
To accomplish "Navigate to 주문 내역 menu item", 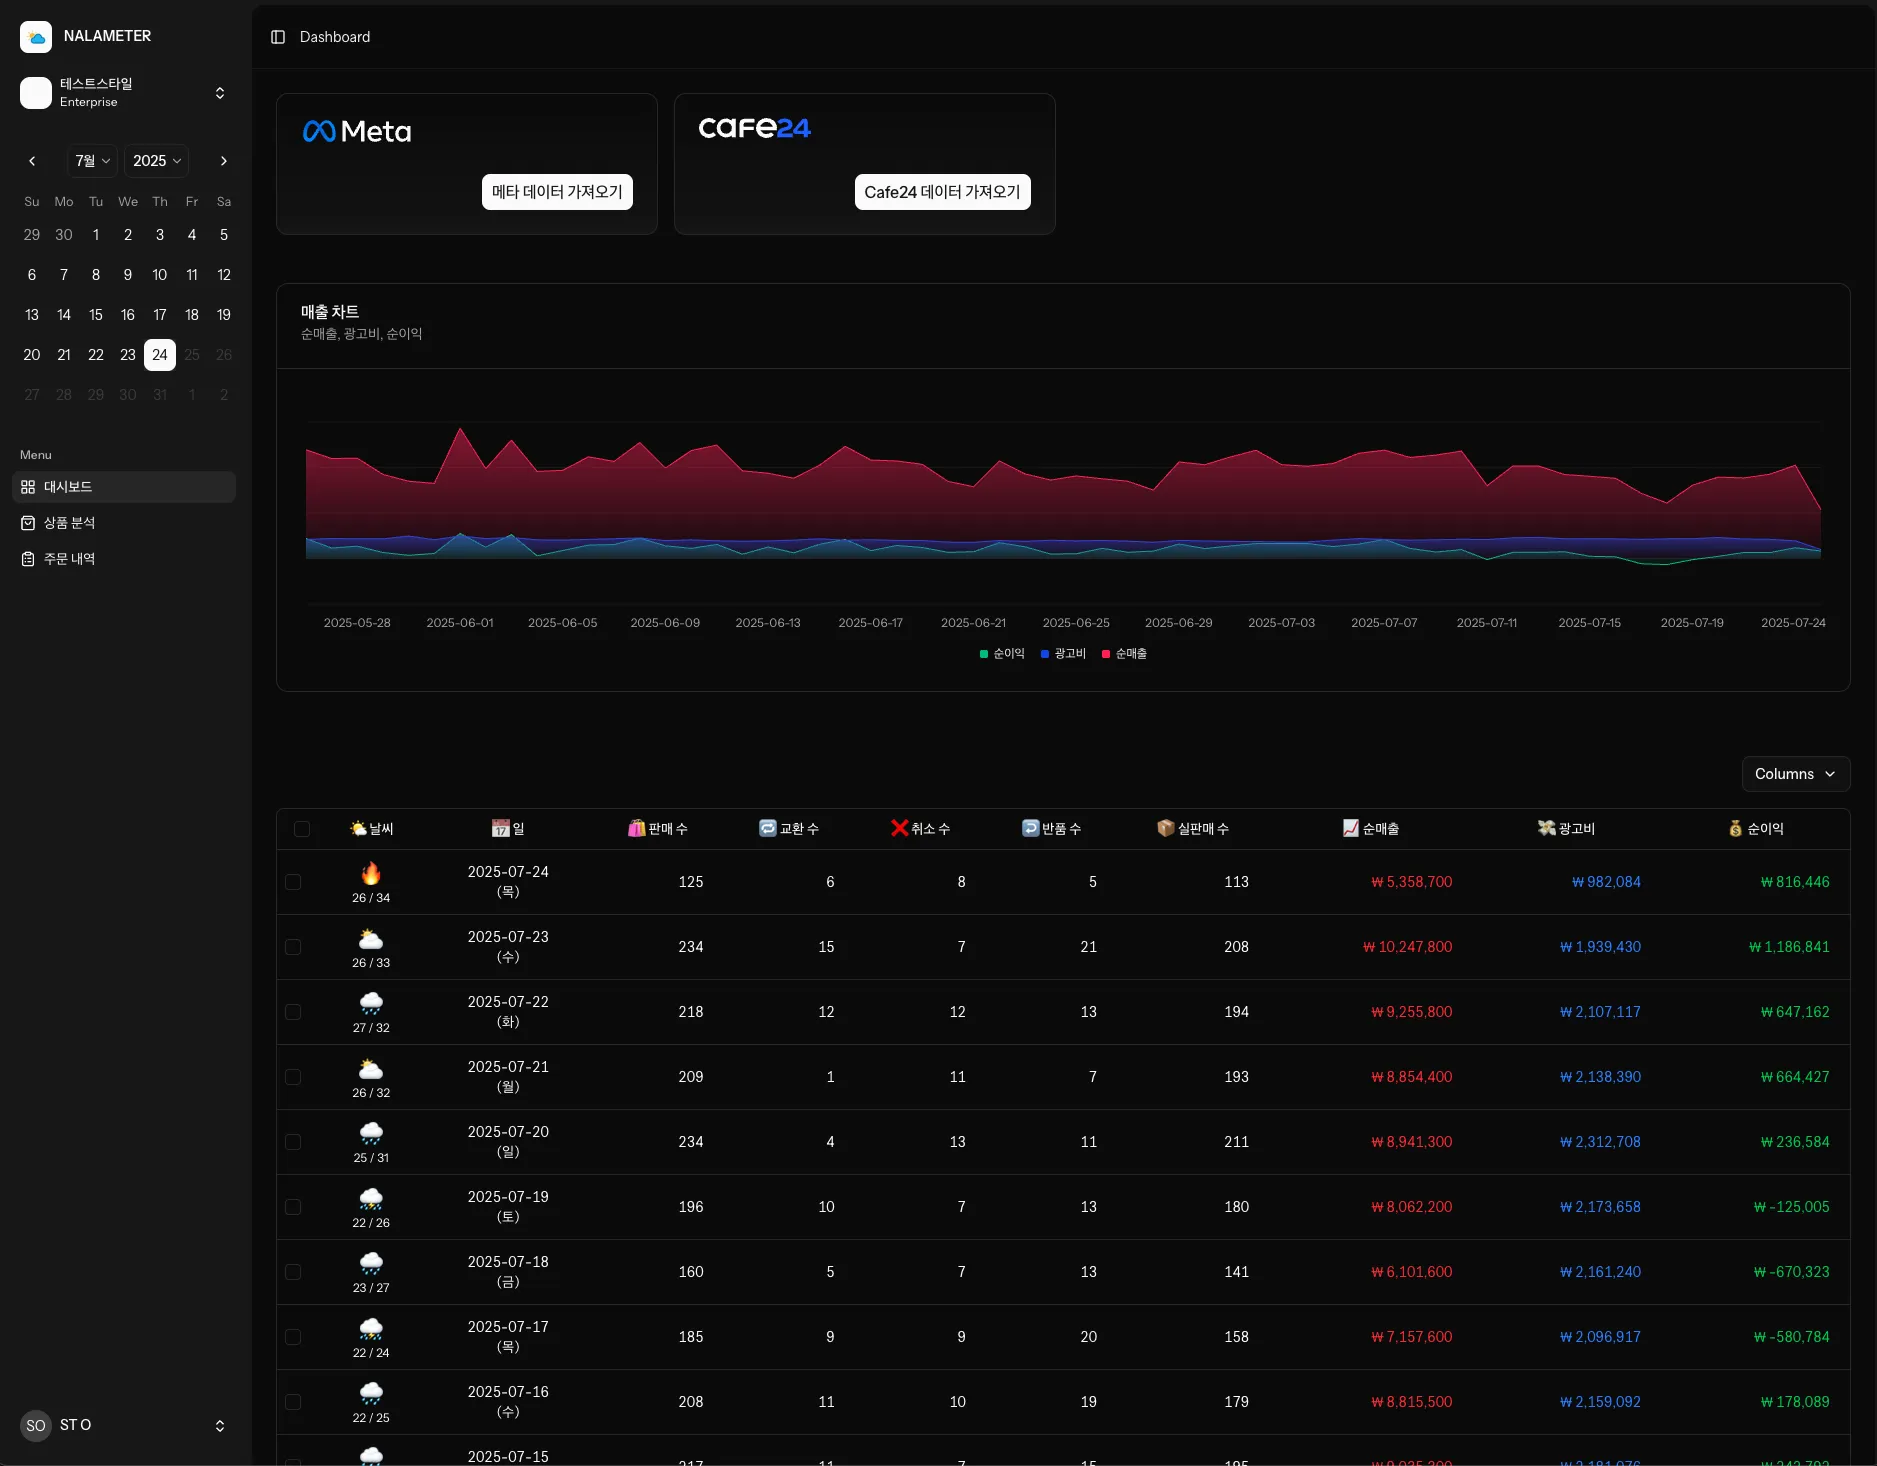I will (x=69, y=559).
